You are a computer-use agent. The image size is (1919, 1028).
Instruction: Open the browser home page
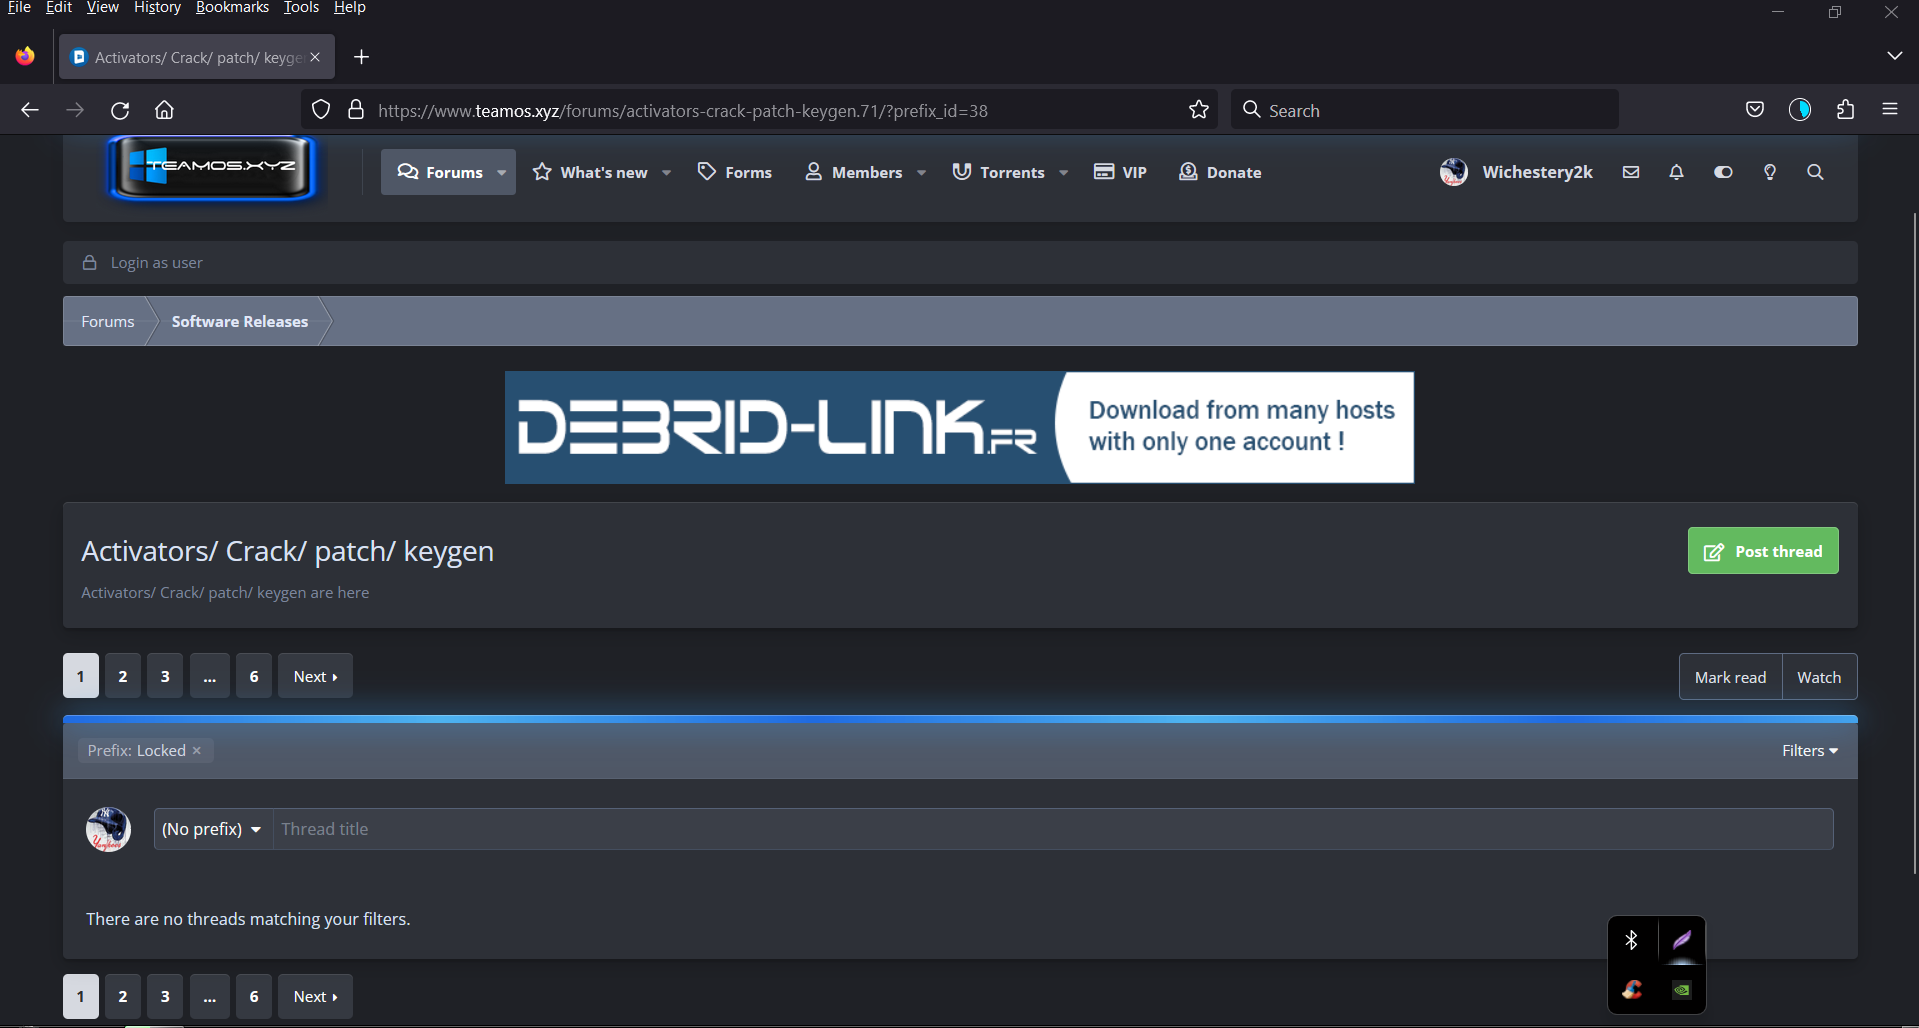tap(165, 110)
